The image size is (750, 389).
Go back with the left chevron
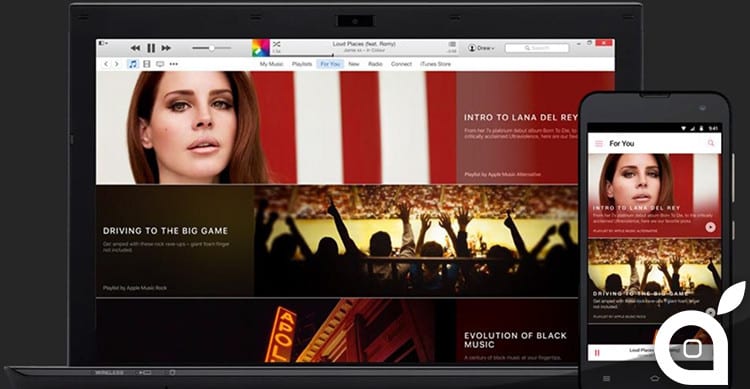pyautogui.click(x=106, y=64)
